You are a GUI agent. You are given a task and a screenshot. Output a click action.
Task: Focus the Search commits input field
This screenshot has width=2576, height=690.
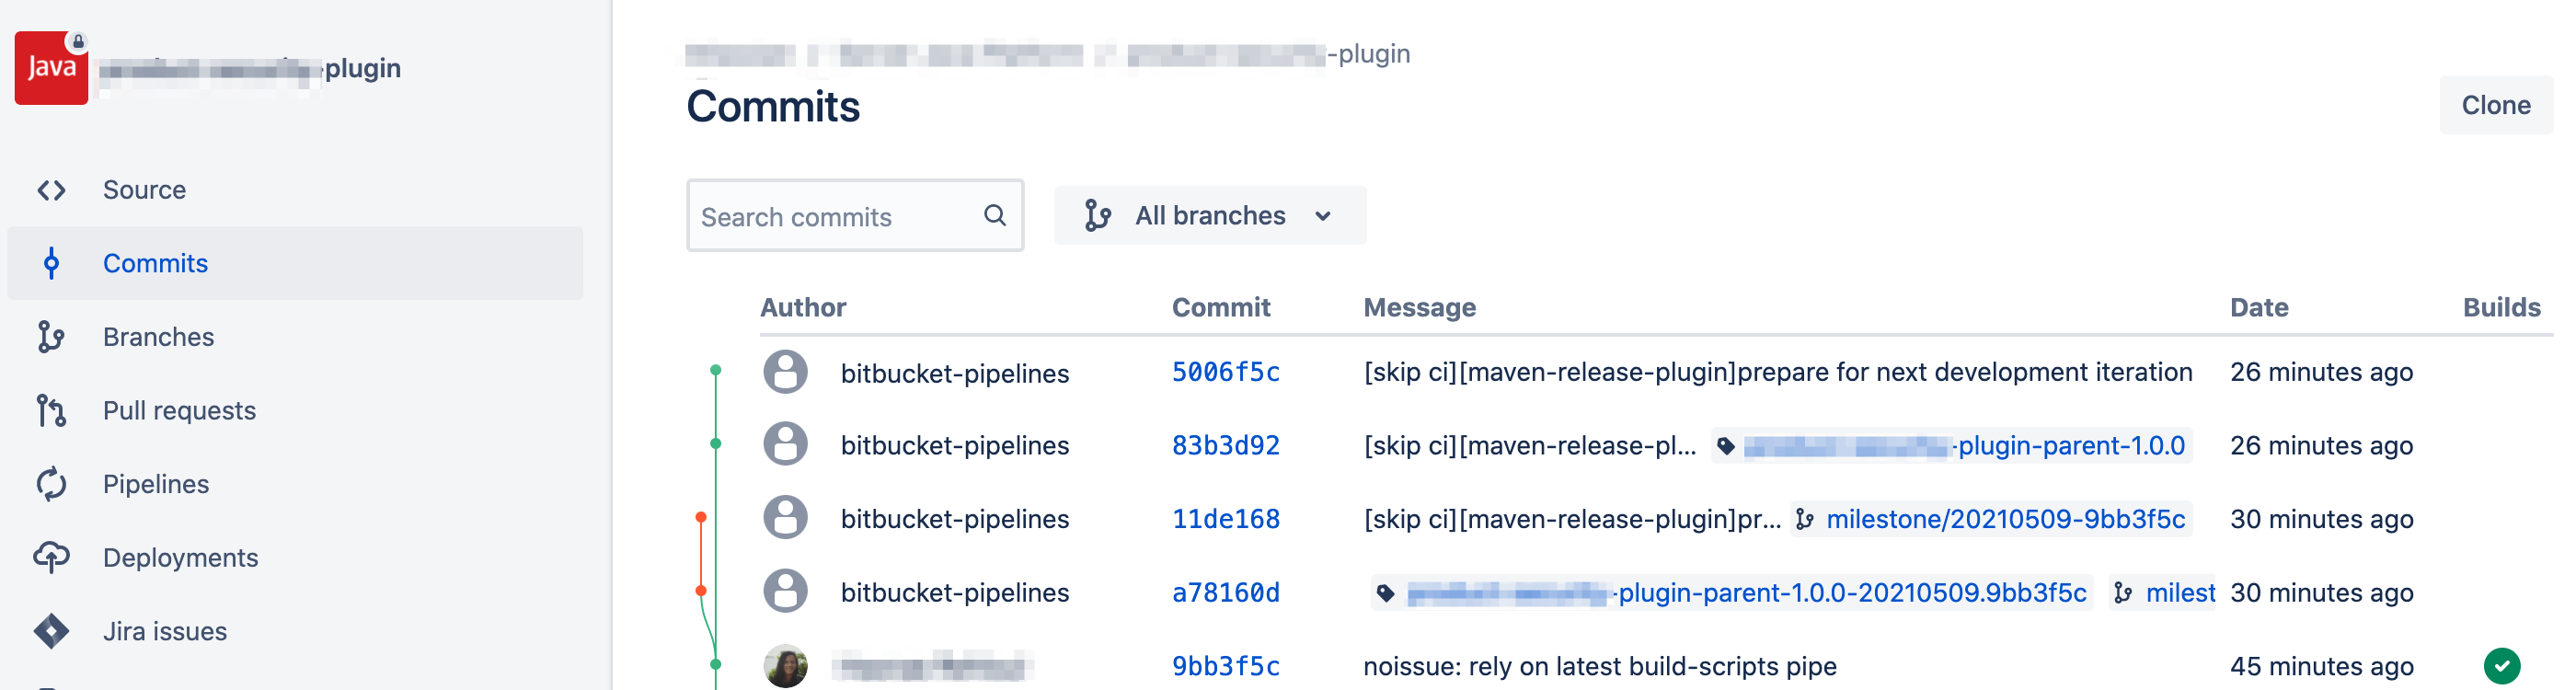(x=855, y=216)
